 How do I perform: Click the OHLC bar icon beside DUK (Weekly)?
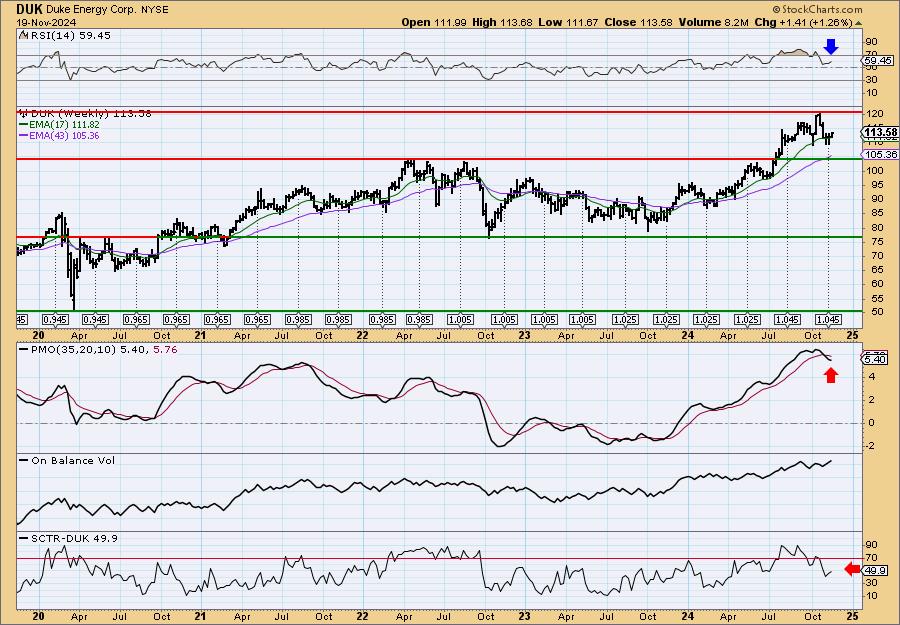[x=23, y=113]
